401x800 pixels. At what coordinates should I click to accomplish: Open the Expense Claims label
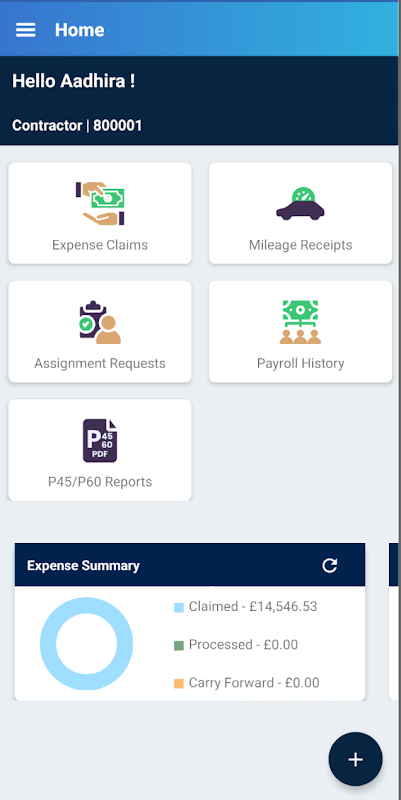point(100,245)
